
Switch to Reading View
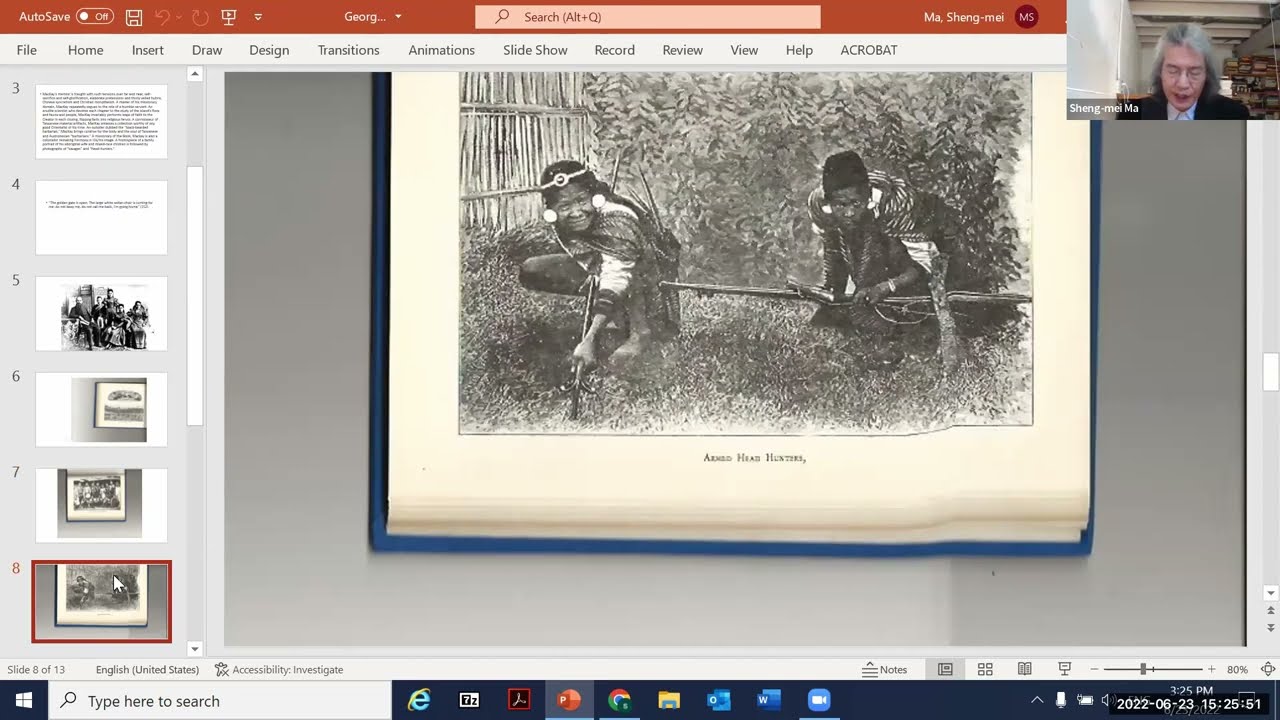[1025, 669]
